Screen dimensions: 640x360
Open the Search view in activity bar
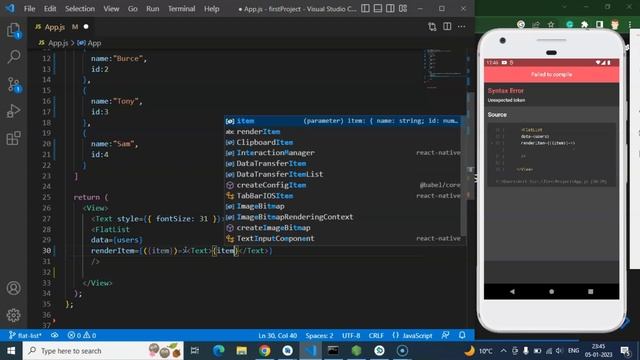[x=13, y=57]
